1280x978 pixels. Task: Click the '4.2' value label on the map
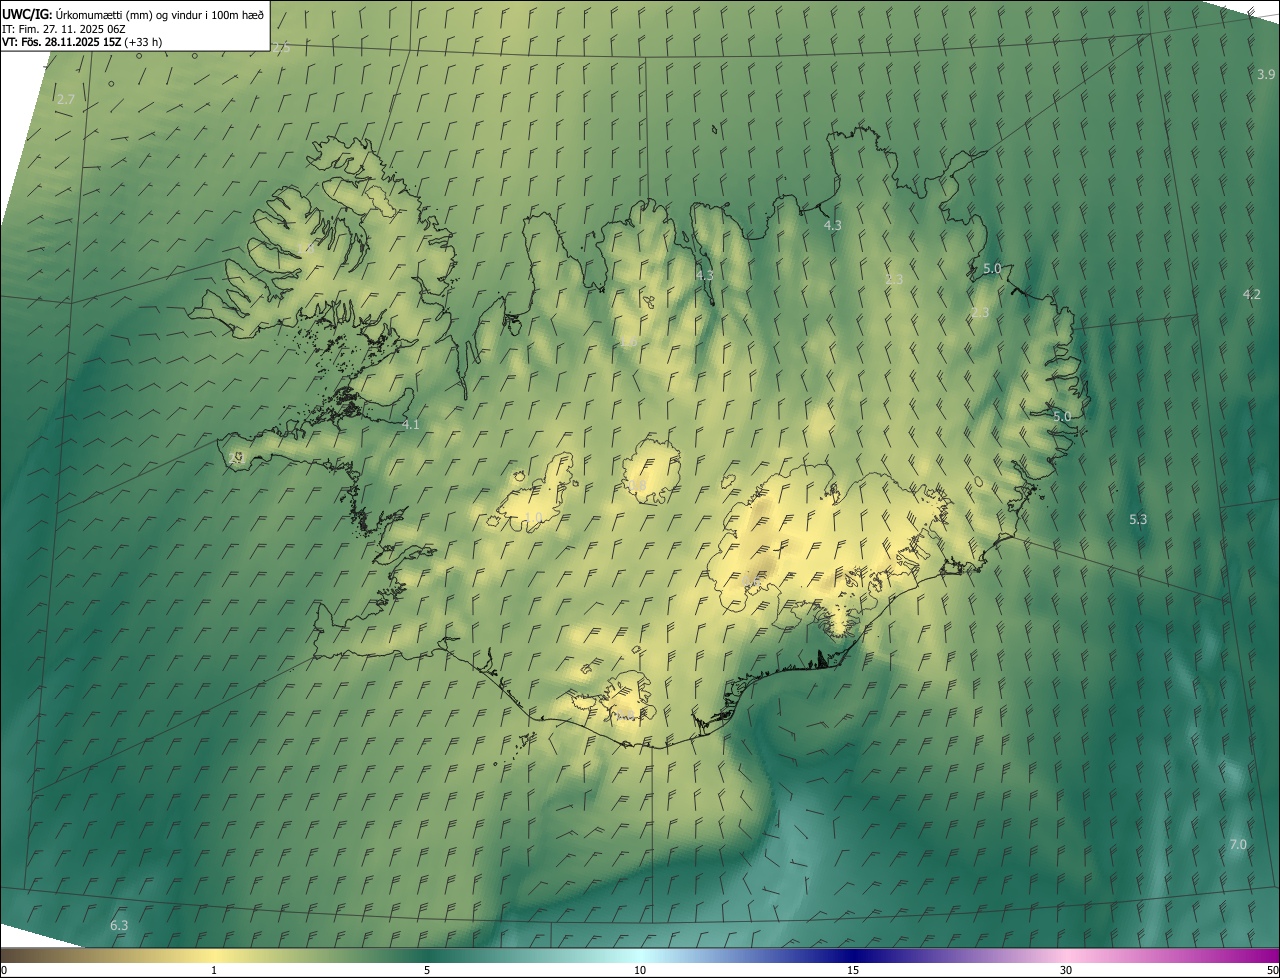click(1251, 294)
